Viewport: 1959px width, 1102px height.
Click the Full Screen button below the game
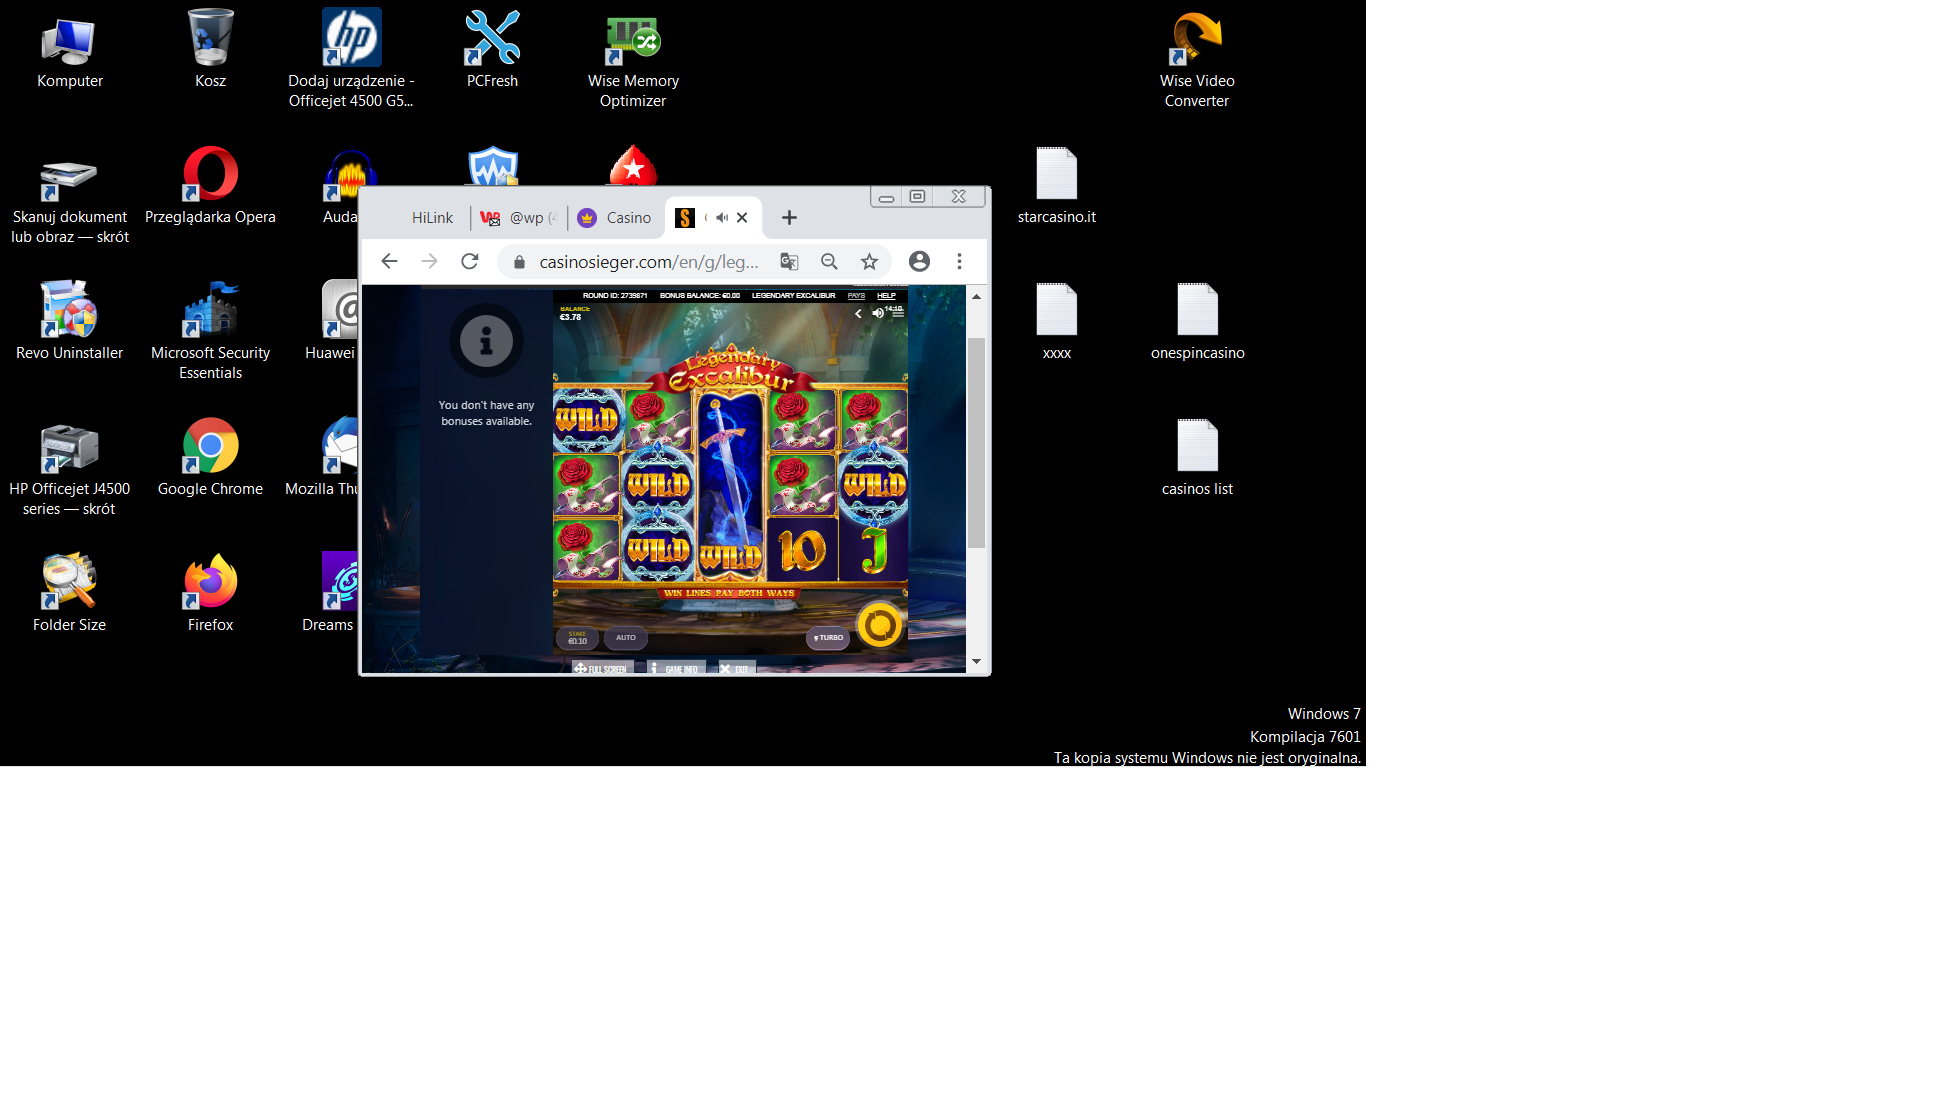point(602,668)
